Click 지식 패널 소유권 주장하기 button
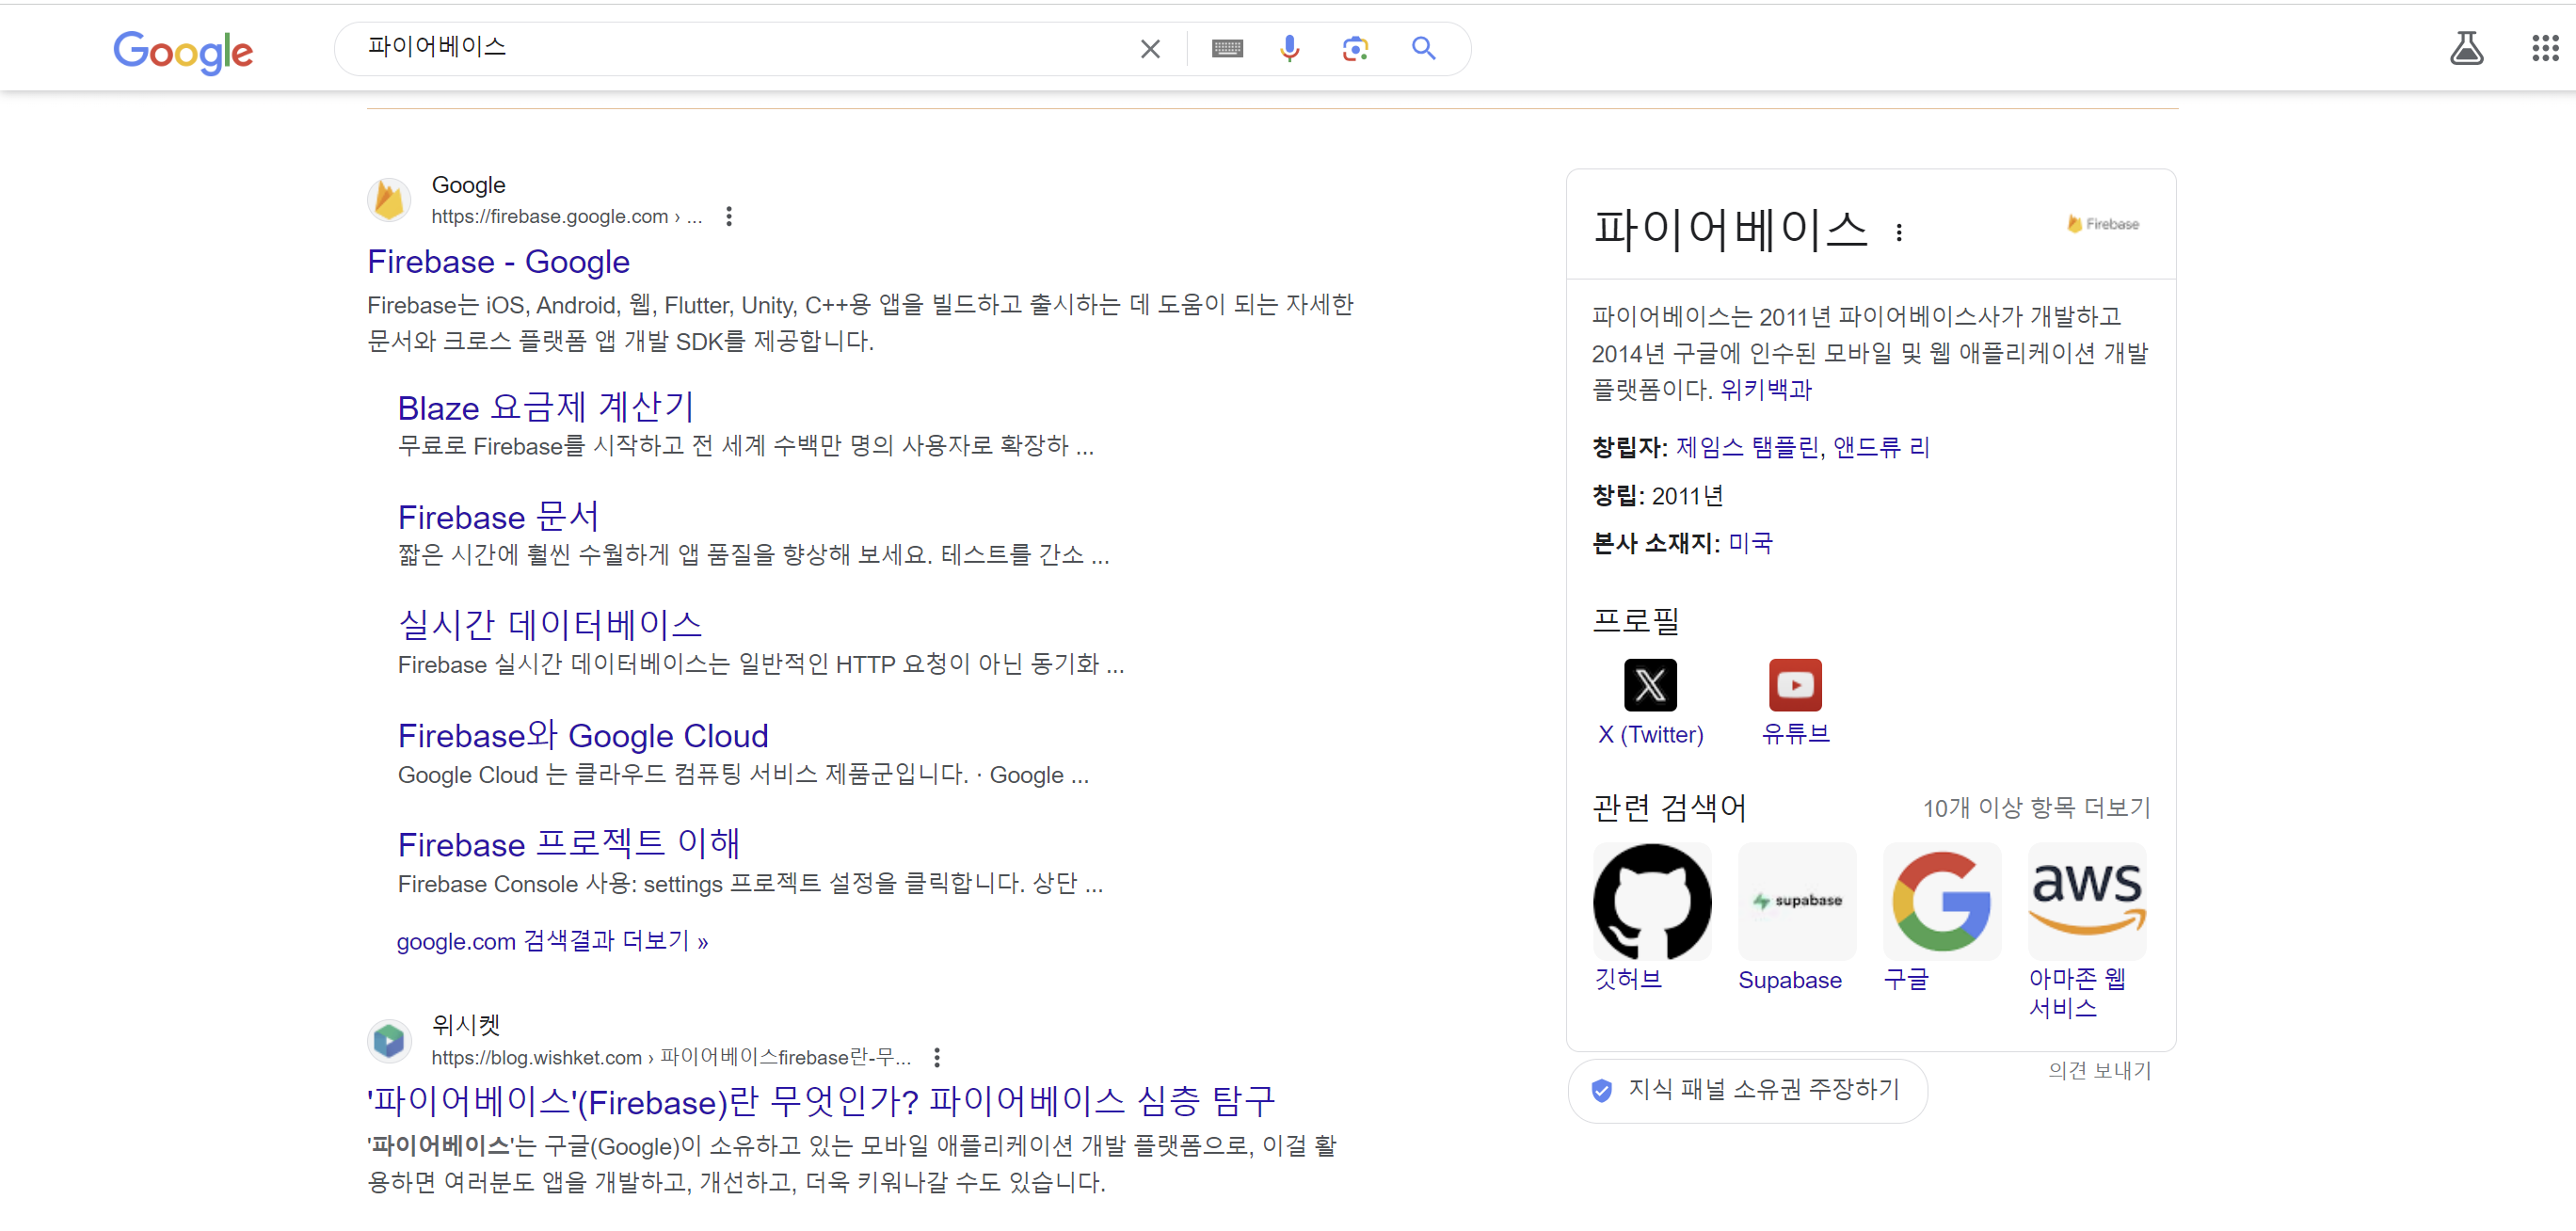 coord(1746,1090)
